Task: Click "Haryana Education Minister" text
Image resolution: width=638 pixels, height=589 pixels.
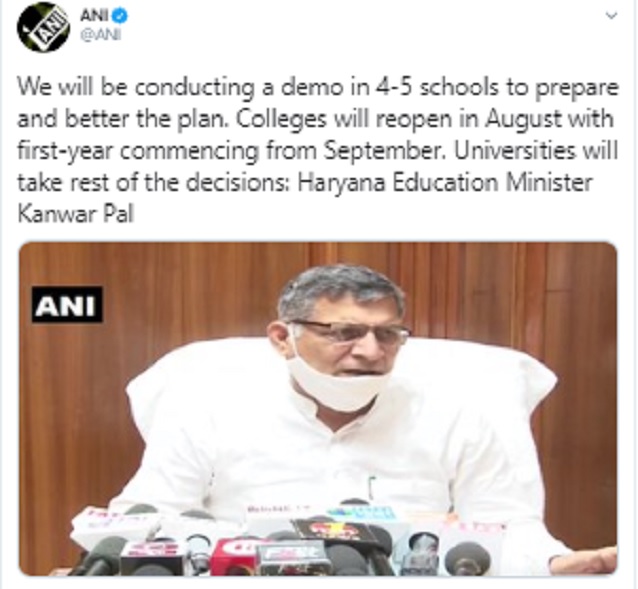Action: (445, 183)
